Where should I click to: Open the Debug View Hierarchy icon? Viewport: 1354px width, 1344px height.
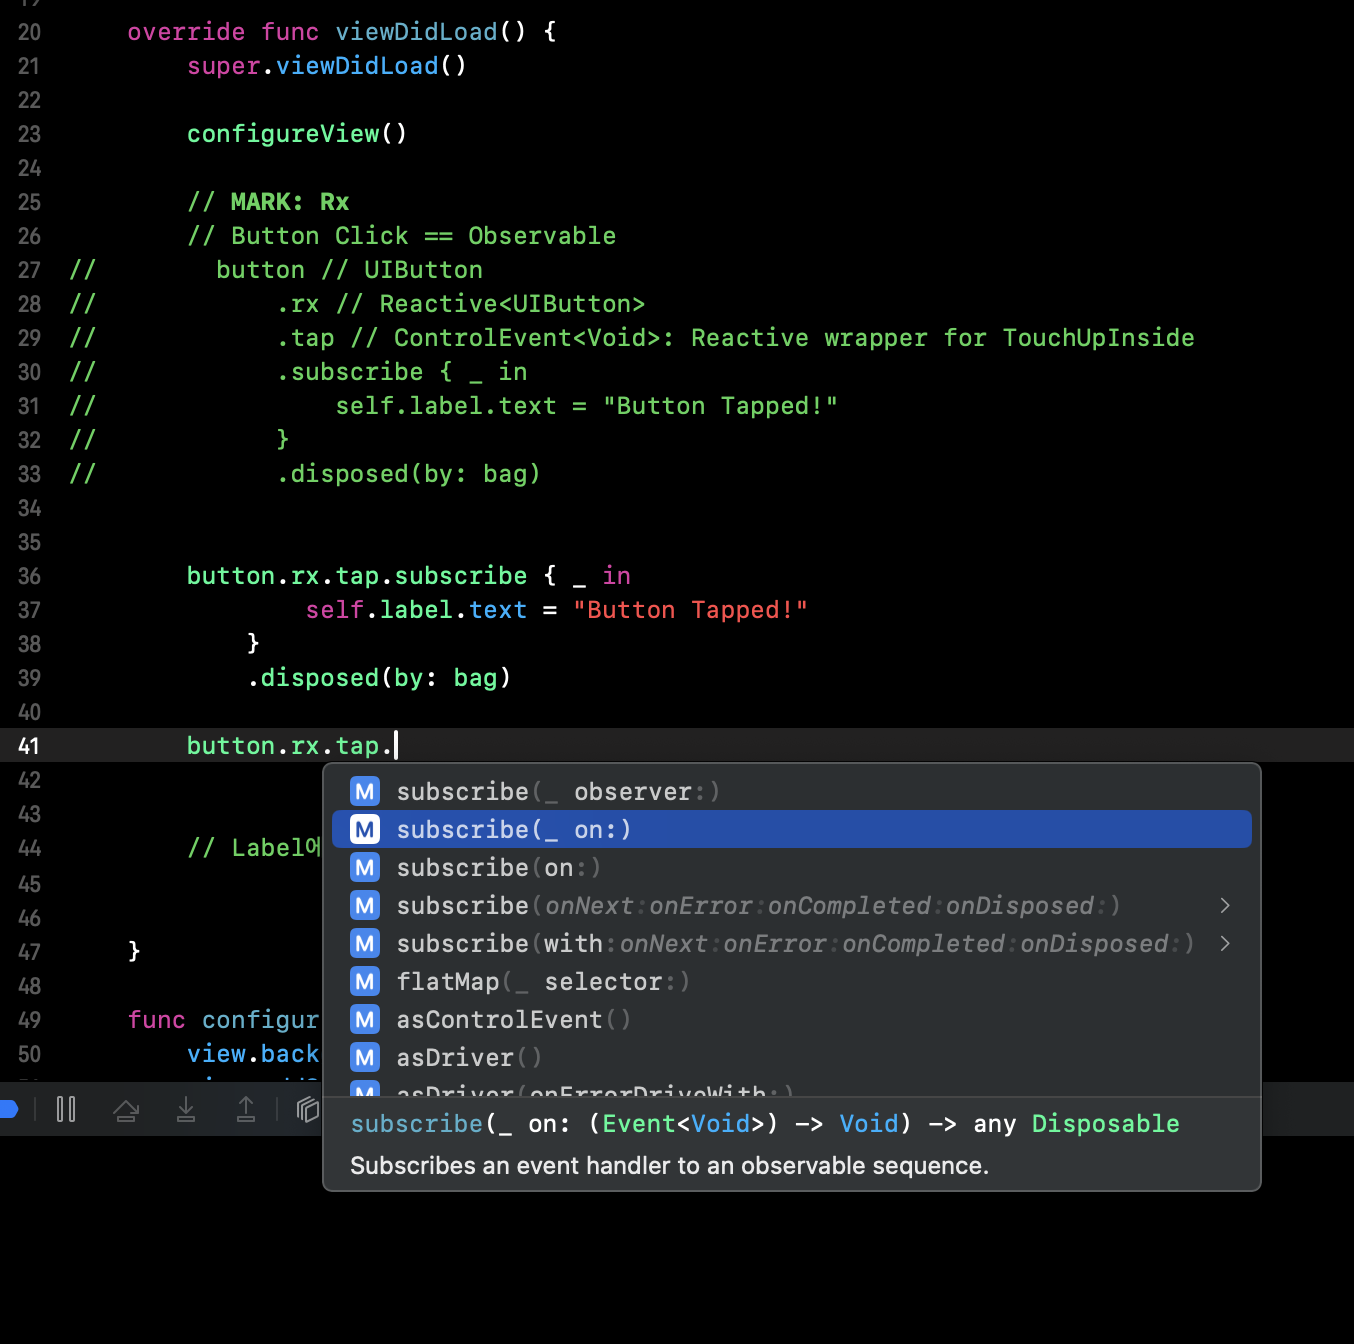(x=308, y=1109)
